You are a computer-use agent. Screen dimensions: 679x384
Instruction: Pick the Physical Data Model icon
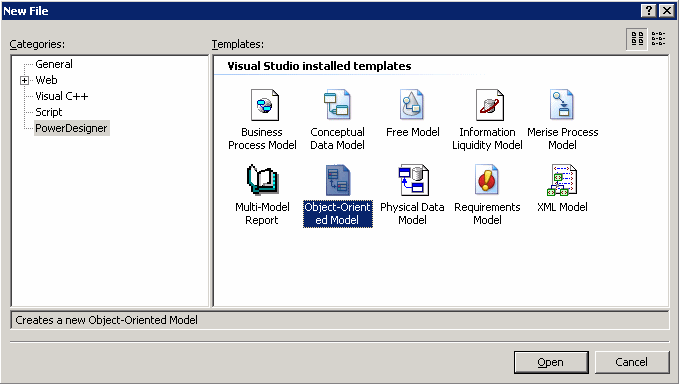413,180
